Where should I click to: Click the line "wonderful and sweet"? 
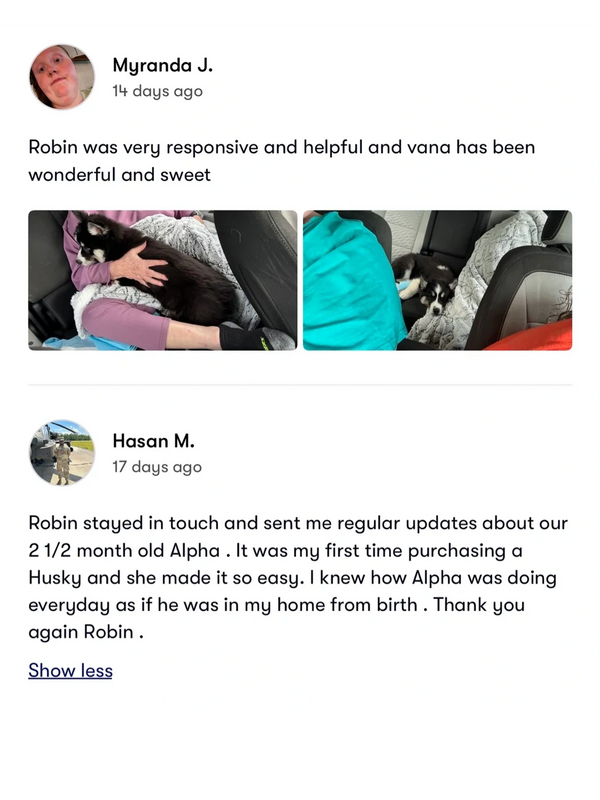pyautogui.click(x=119, y=174)
